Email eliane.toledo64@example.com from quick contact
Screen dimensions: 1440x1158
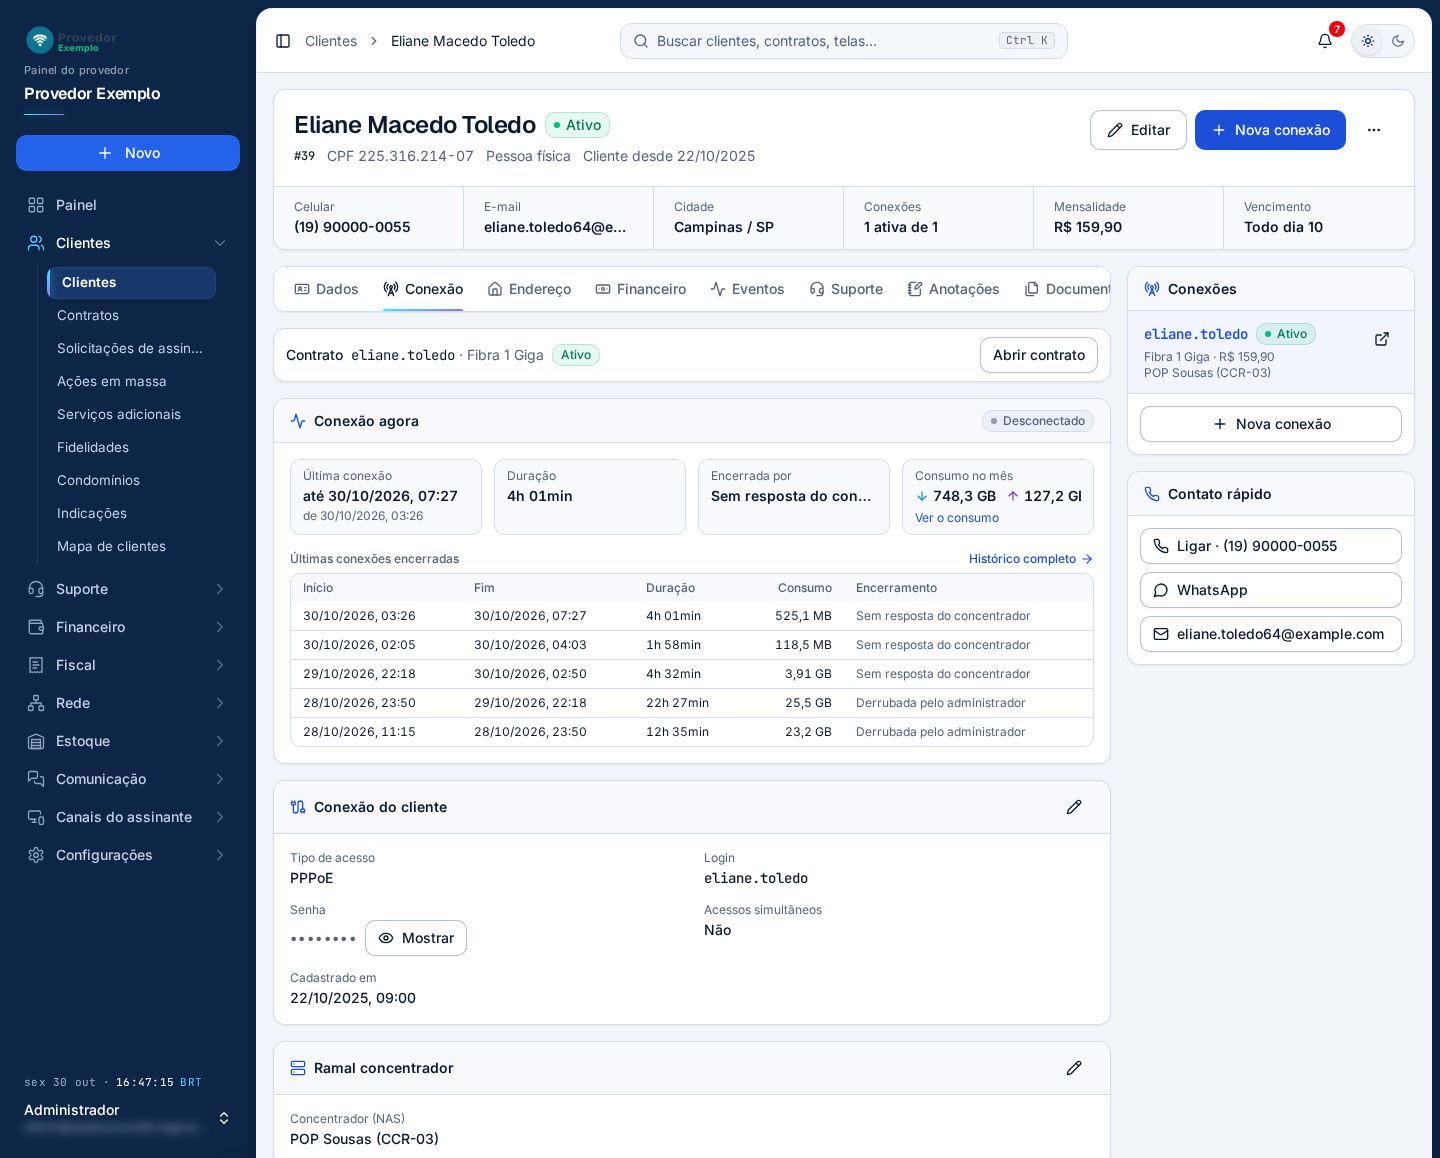[1271, 634]
